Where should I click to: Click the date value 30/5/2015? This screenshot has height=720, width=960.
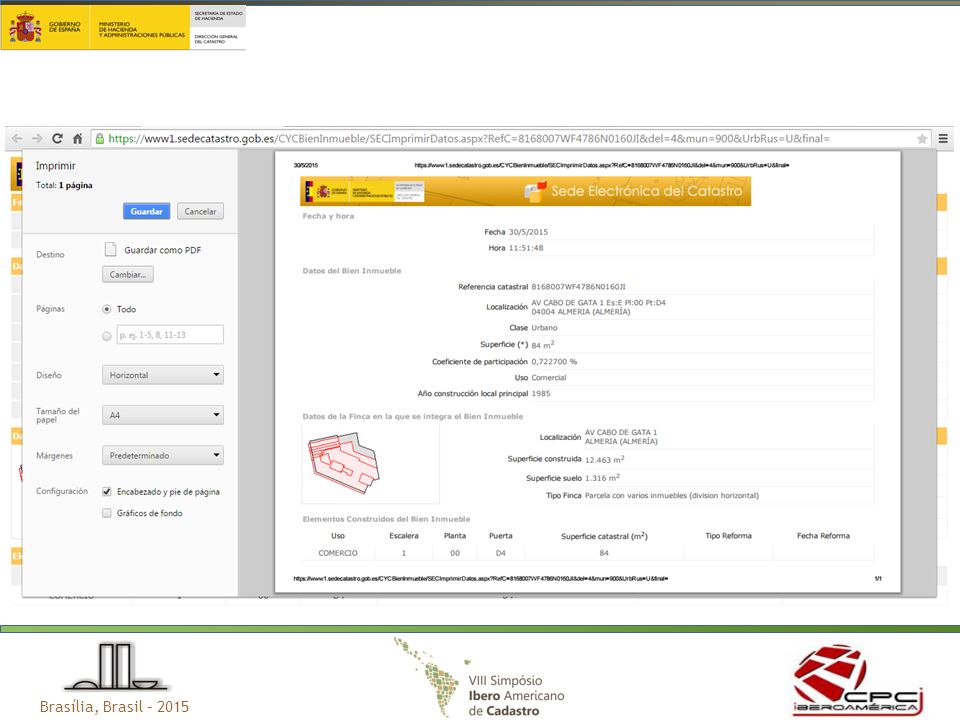(528, 232)
